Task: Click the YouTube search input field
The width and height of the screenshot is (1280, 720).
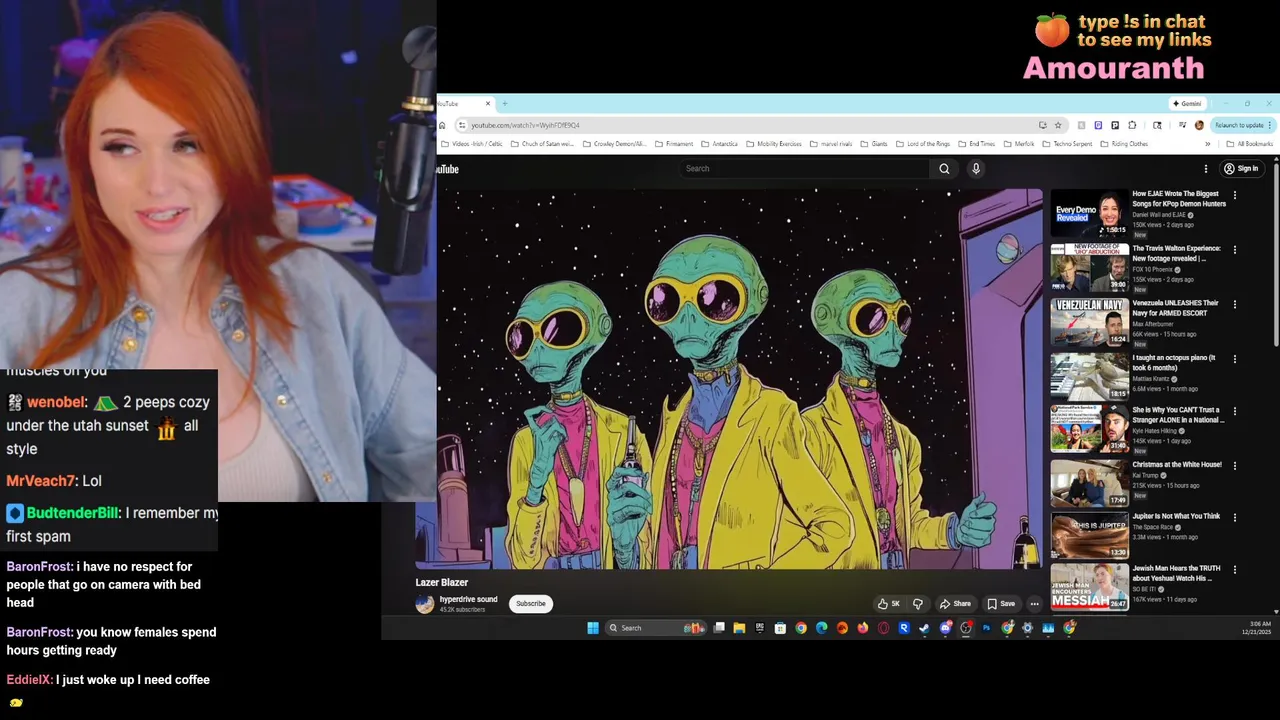Action: (805, 168)
